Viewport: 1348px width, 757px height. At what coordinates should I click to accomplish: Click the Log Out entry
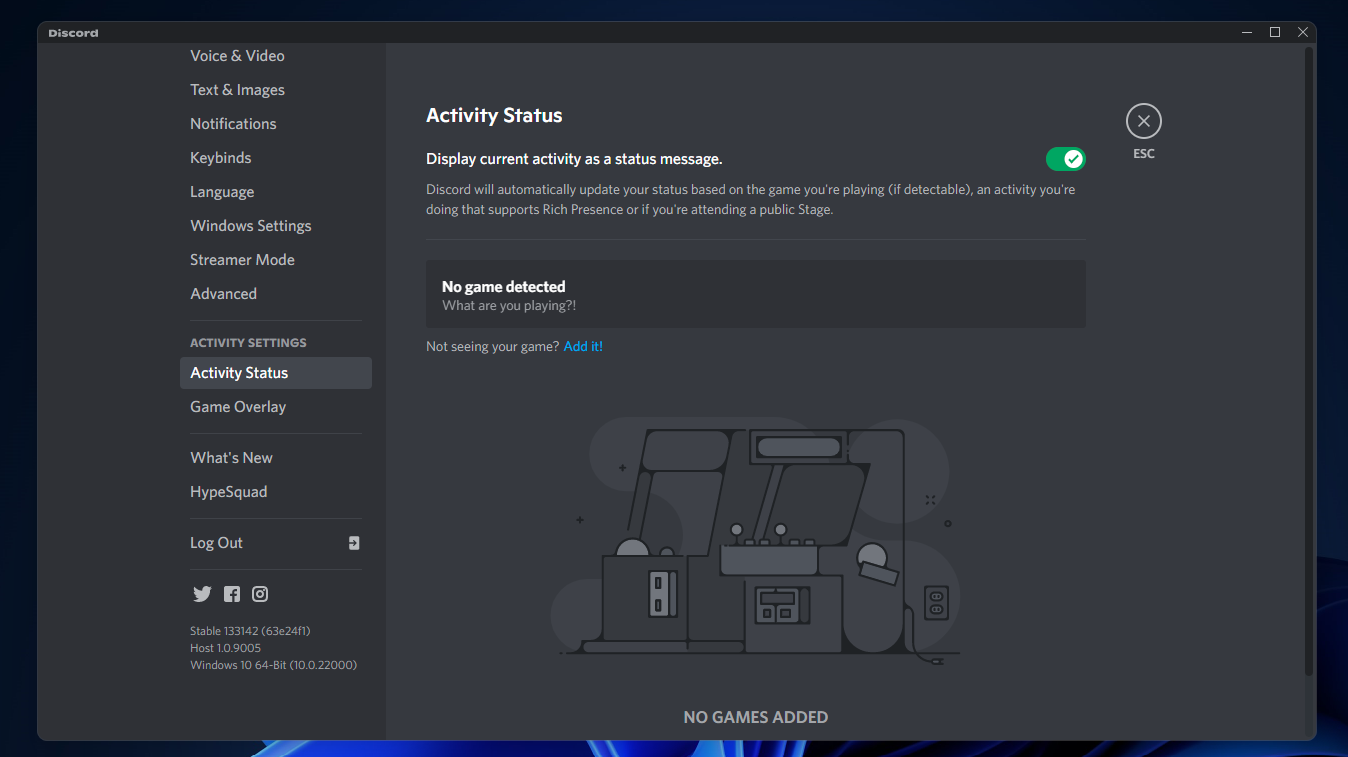point(276,543)
